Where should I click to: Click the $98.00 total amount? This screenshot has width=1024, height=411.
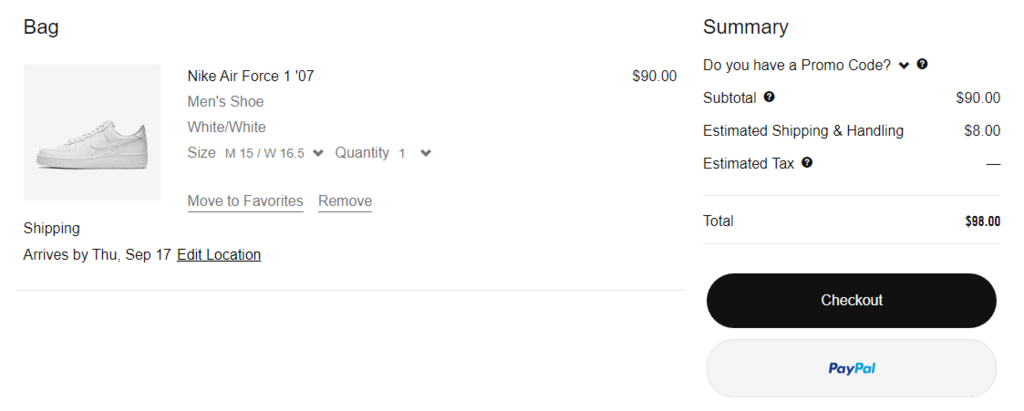point(982,221)
